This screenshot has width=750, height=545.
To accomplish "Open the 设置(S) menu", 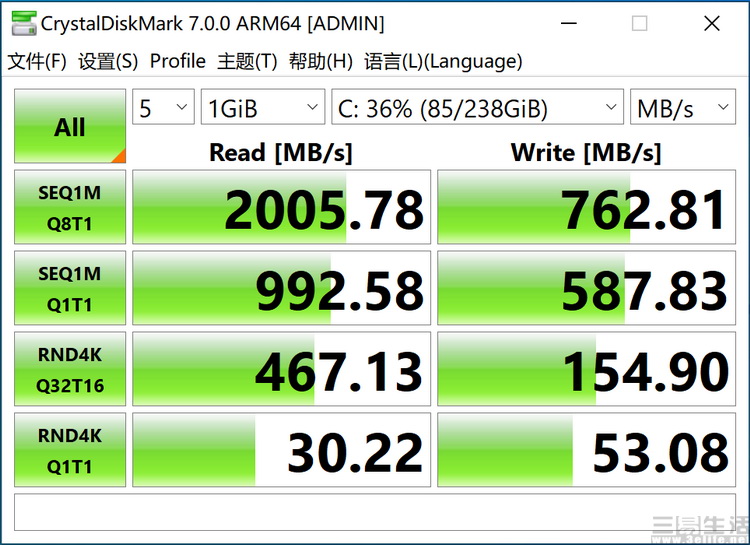I will point(108,61).
